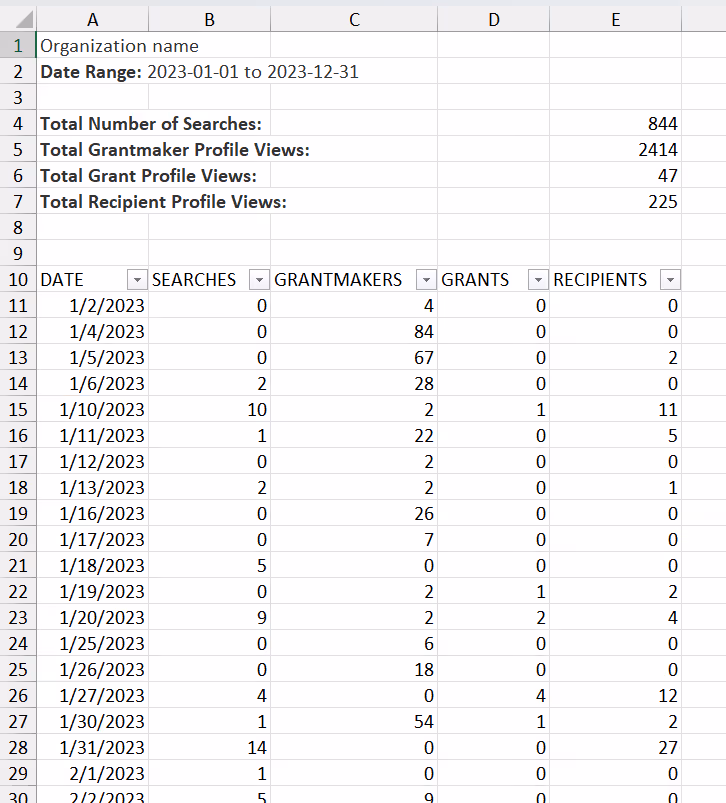Select column E header

point(615,19)
